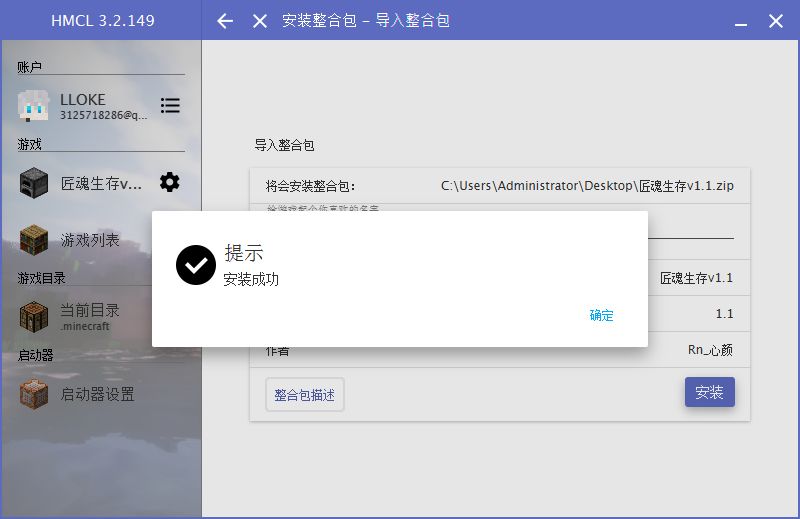Open 整合包描述 modpack description
800x519 pixels.
[305, 395]
